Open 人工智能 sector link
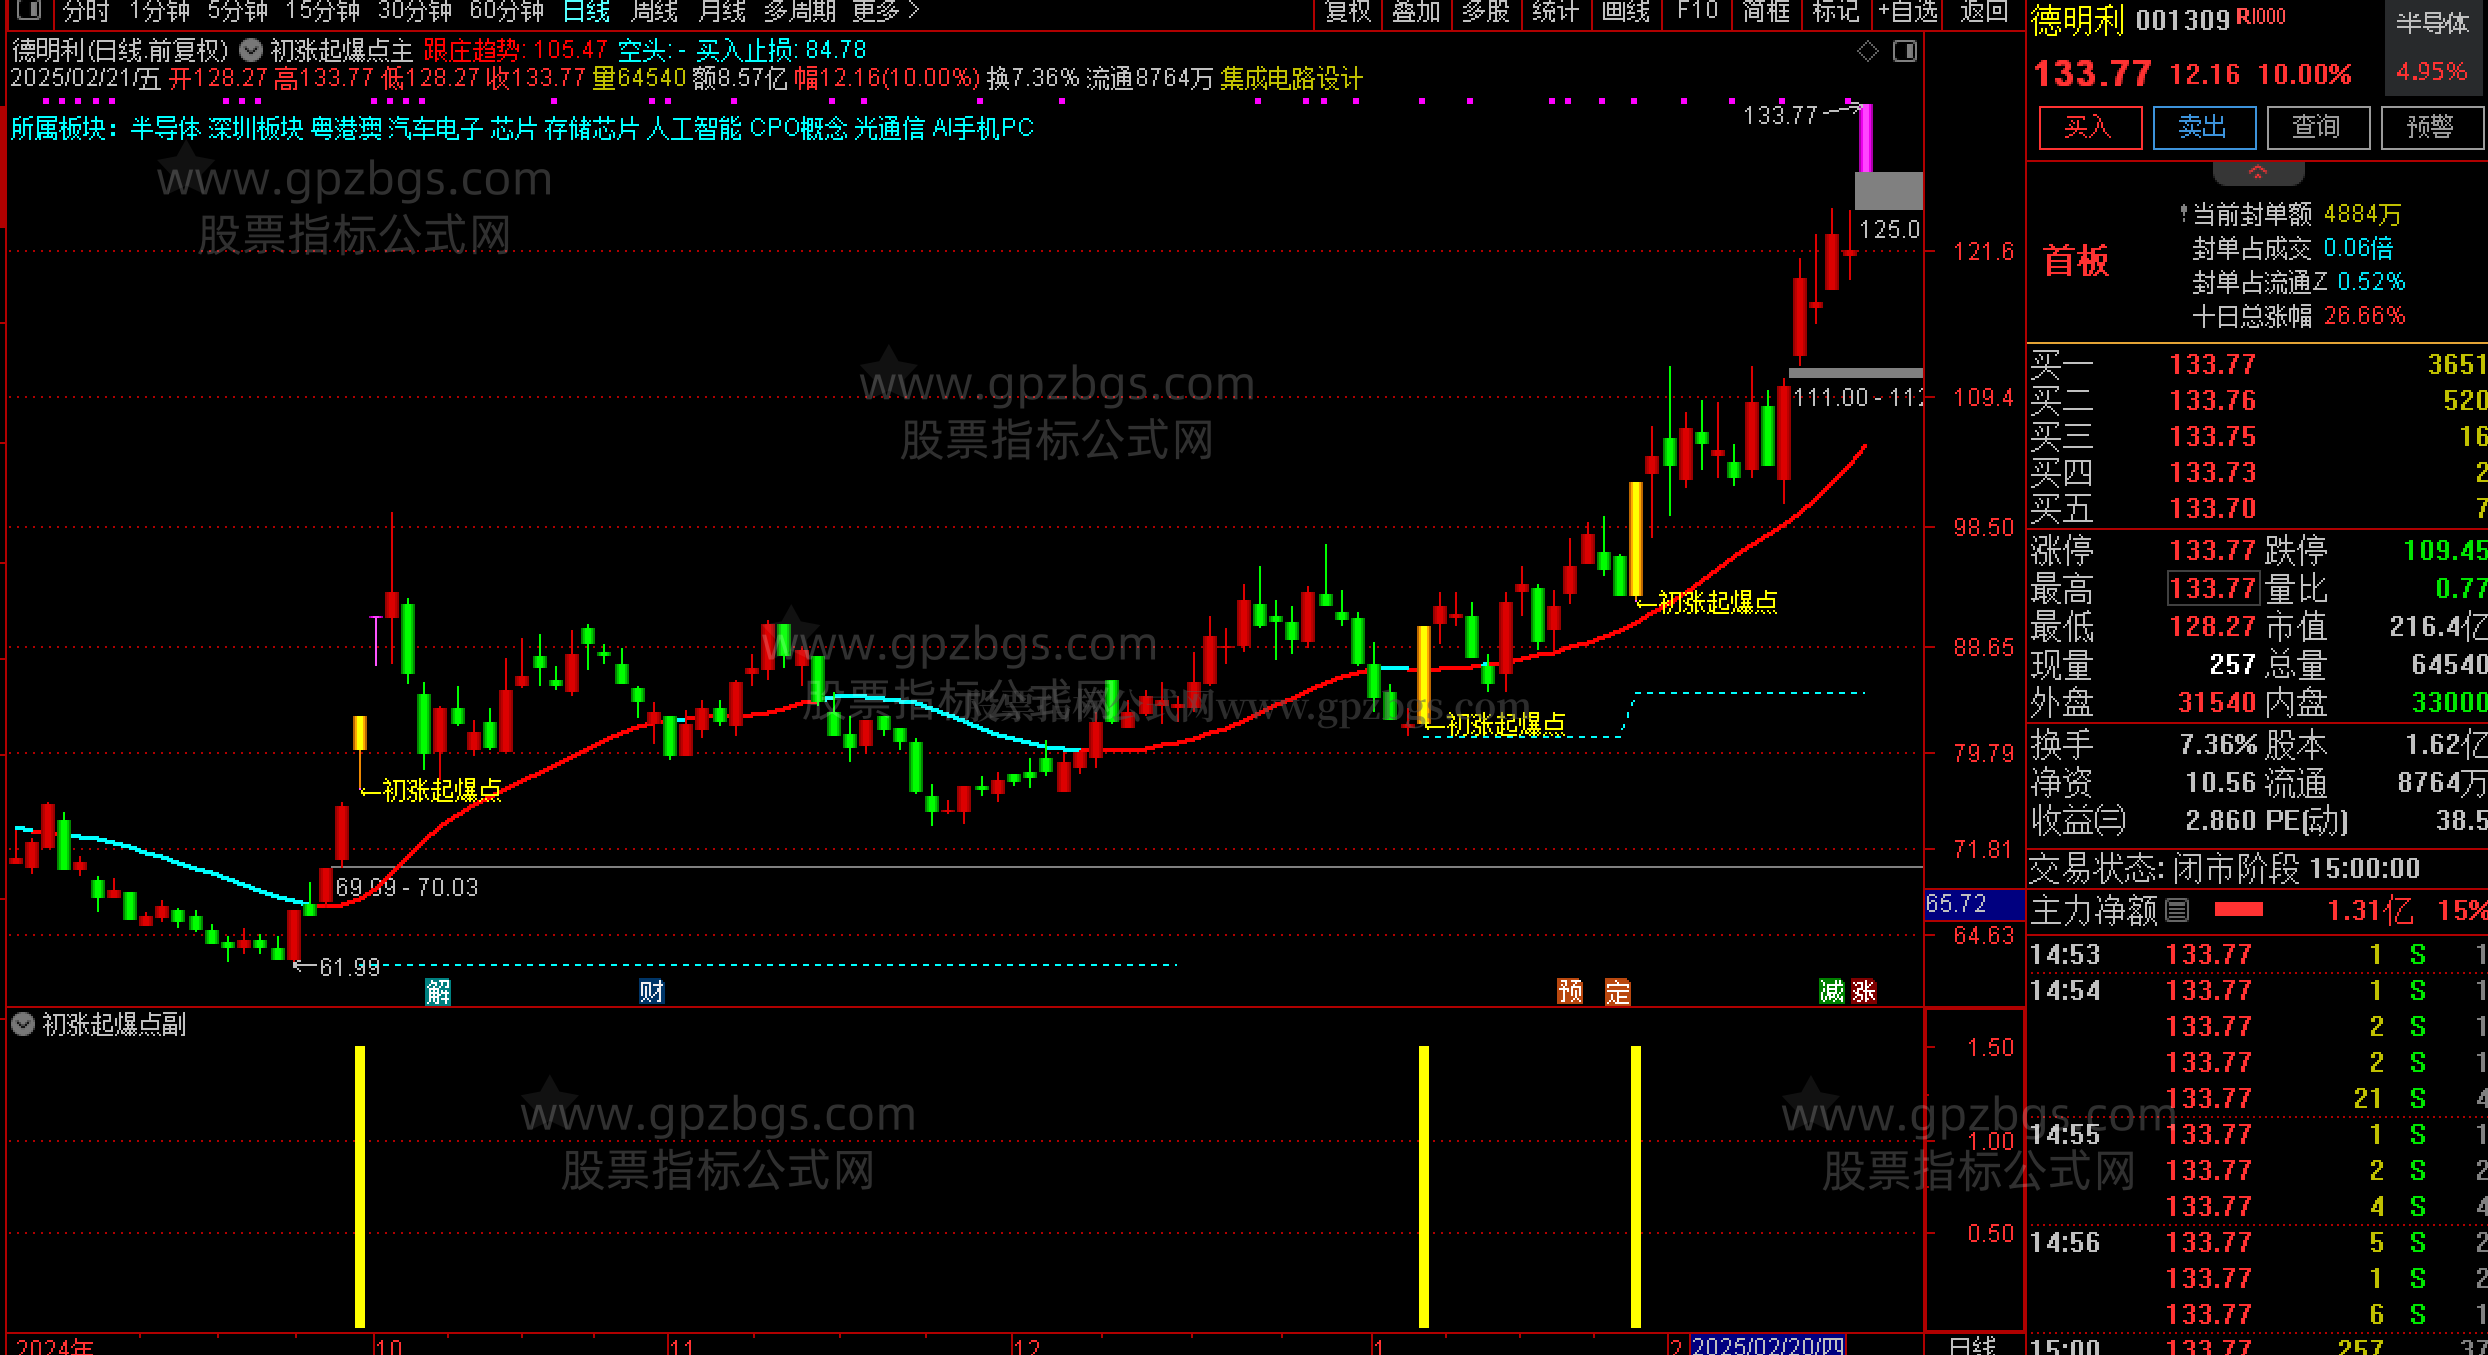Image resolution: width=2488 pixels, height=1355 pixels. pos(694,128)
